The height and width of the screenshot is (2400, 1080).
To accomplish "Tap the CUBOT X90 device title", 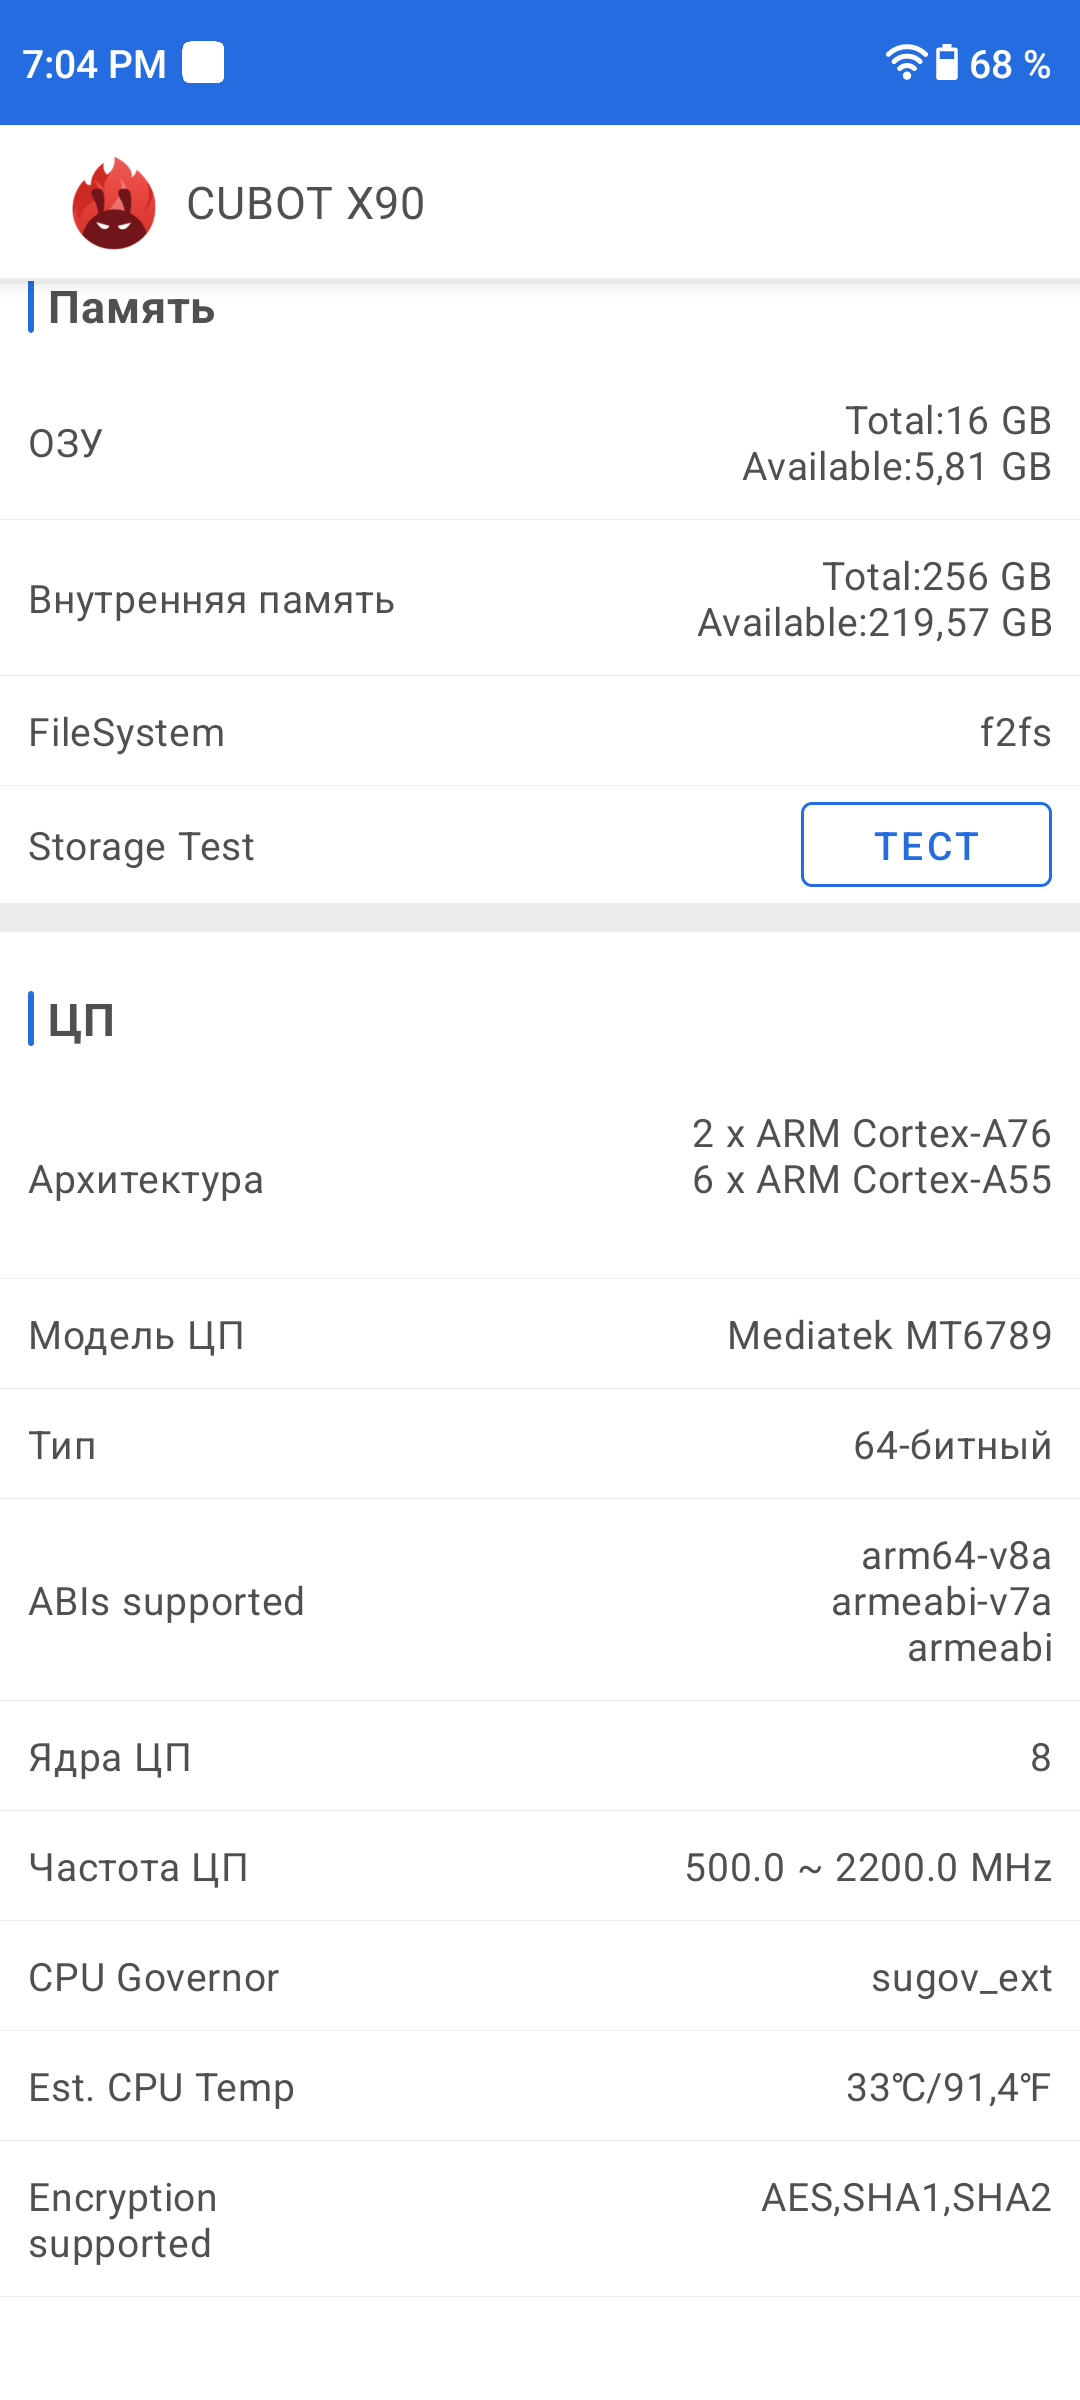I will pos(305,204).
